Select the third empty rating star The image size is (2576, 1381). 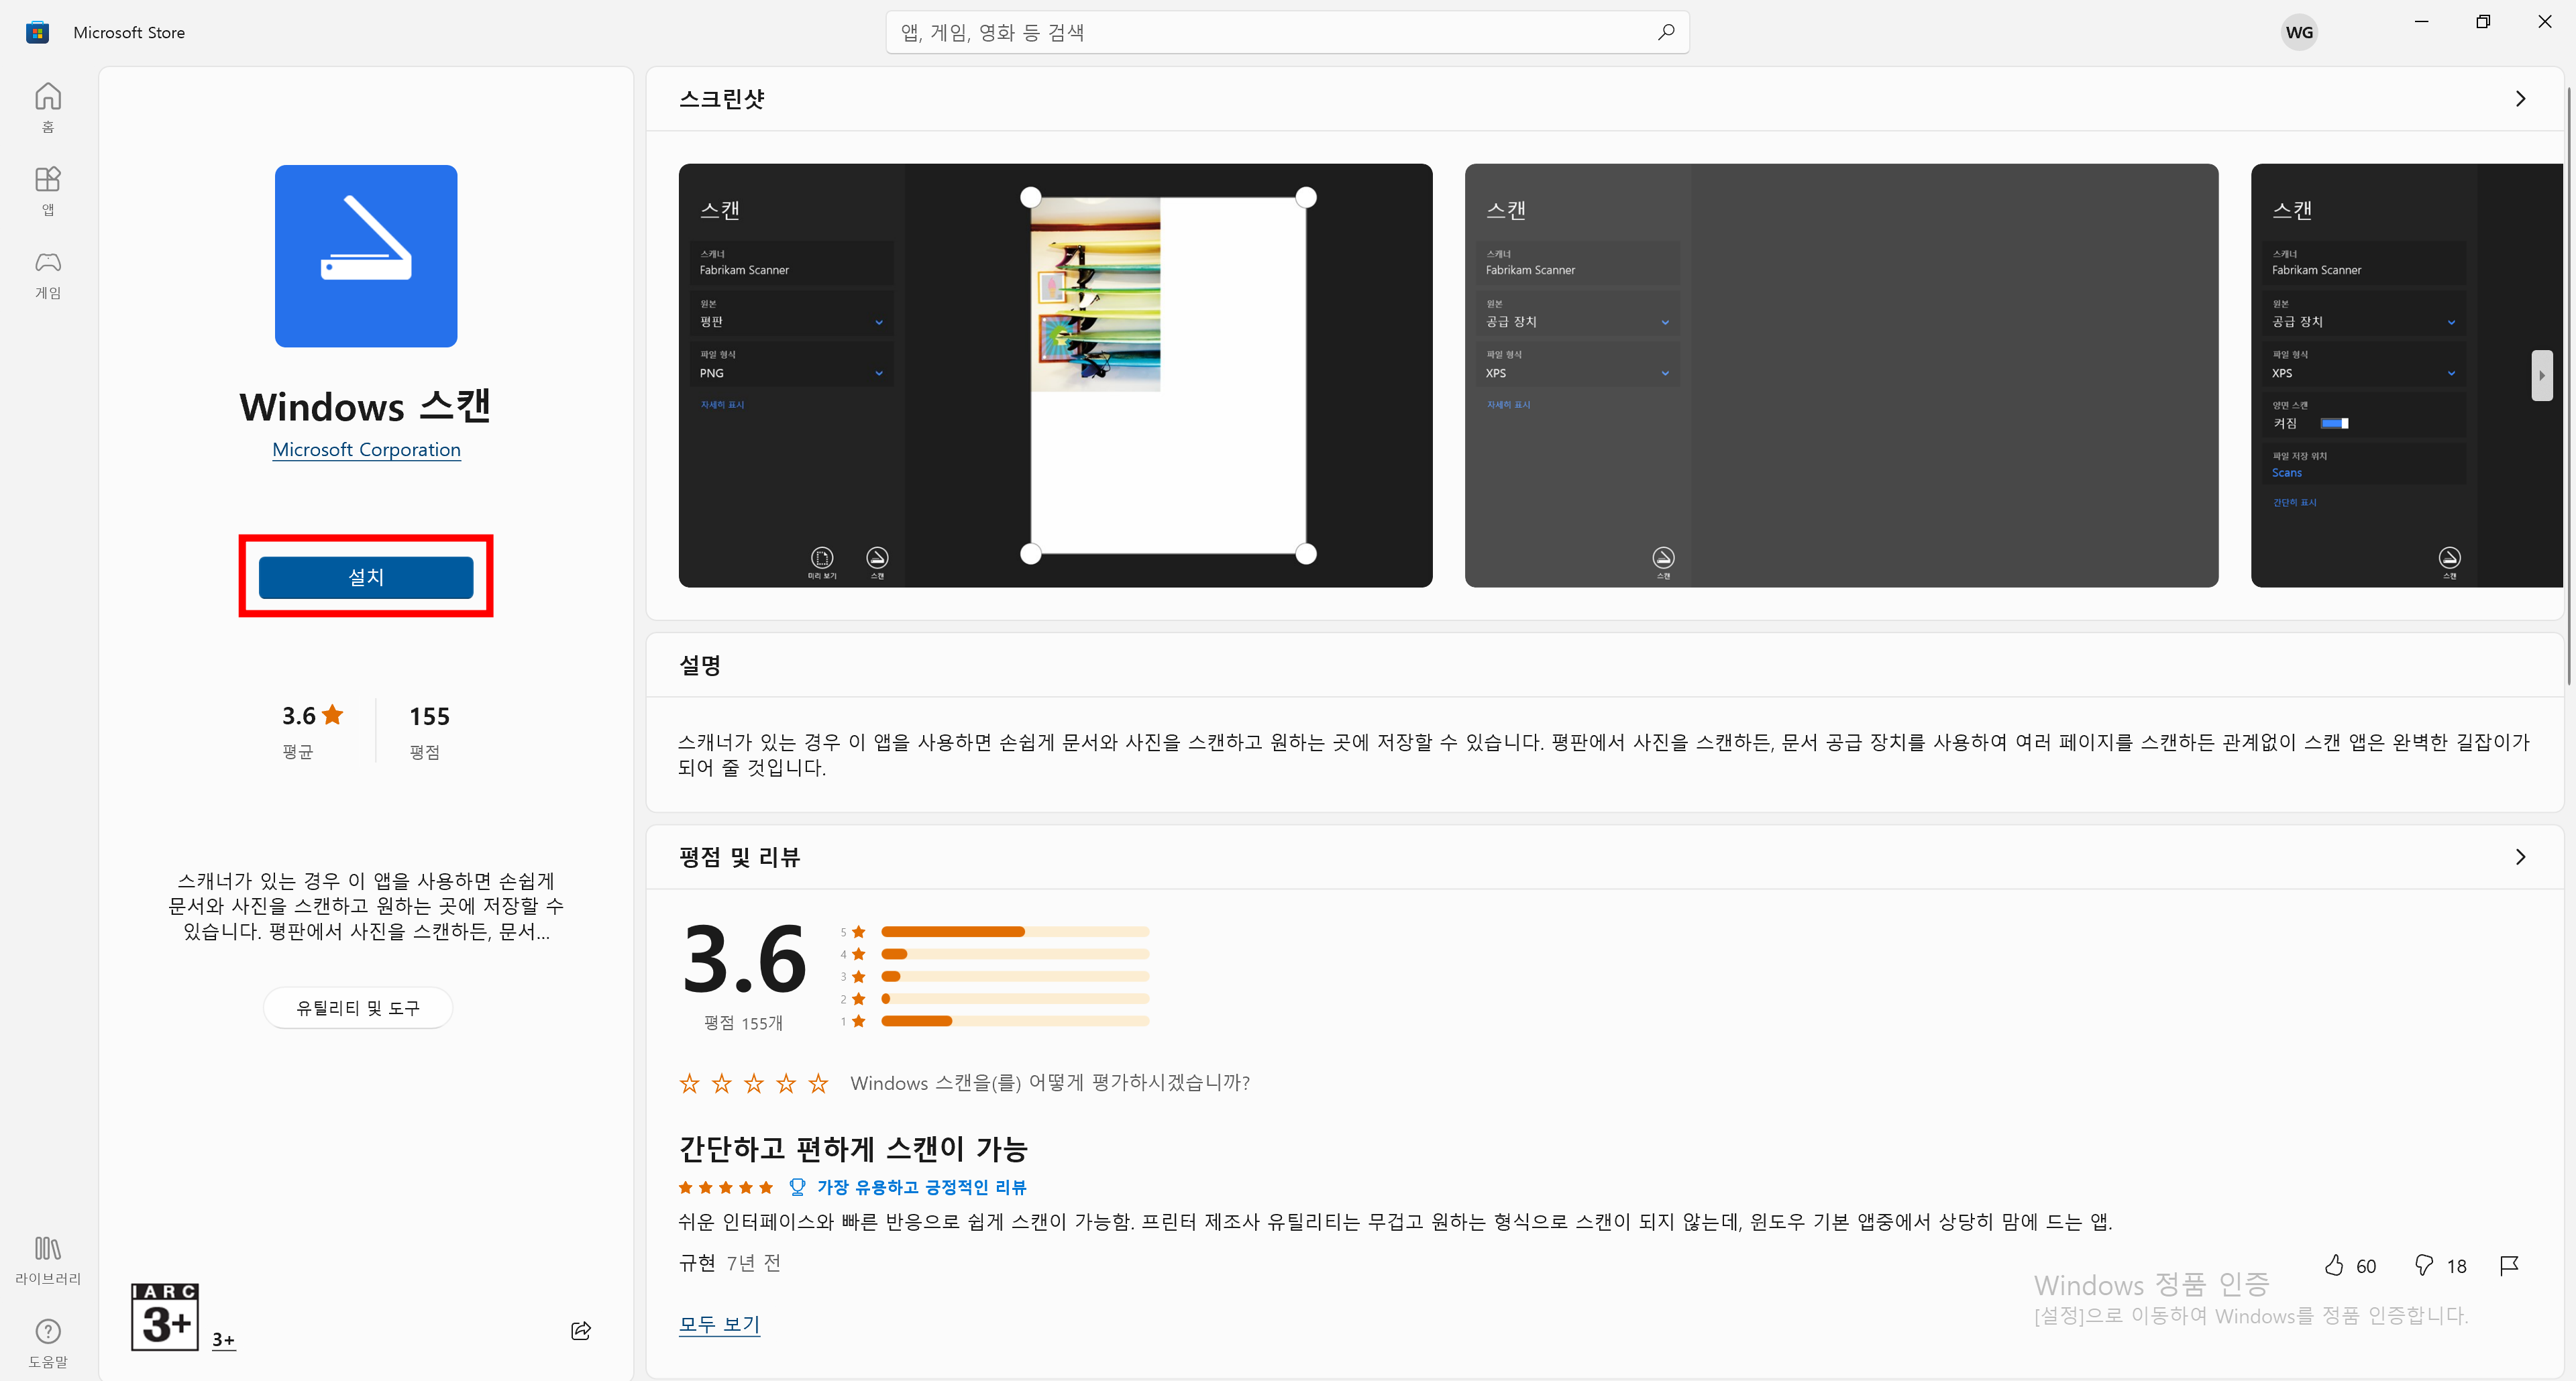pyautogui.click(x=754, y=1083)
